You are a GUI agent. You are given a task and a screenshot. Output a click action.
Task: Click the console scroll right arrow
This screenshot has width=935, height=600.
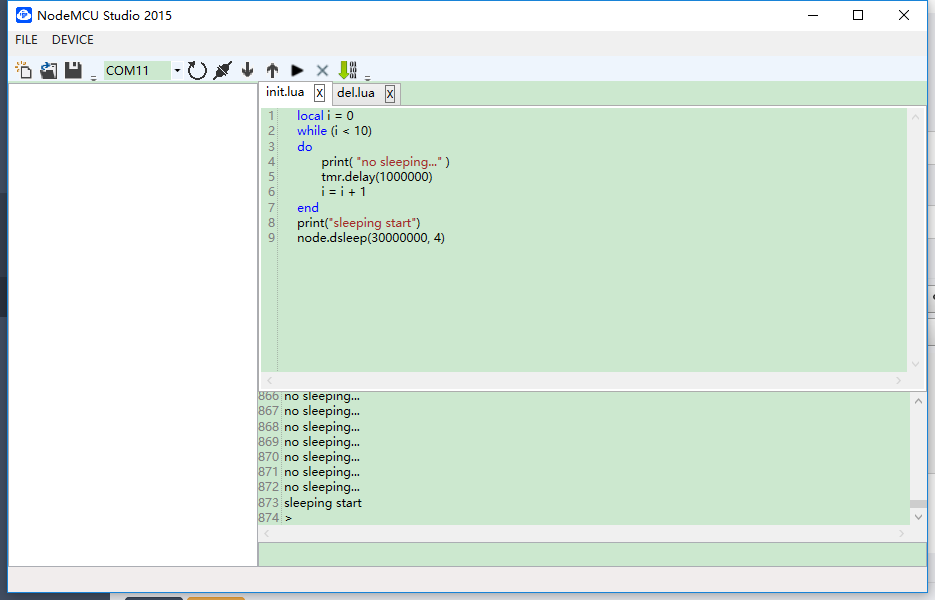[902, 533]
